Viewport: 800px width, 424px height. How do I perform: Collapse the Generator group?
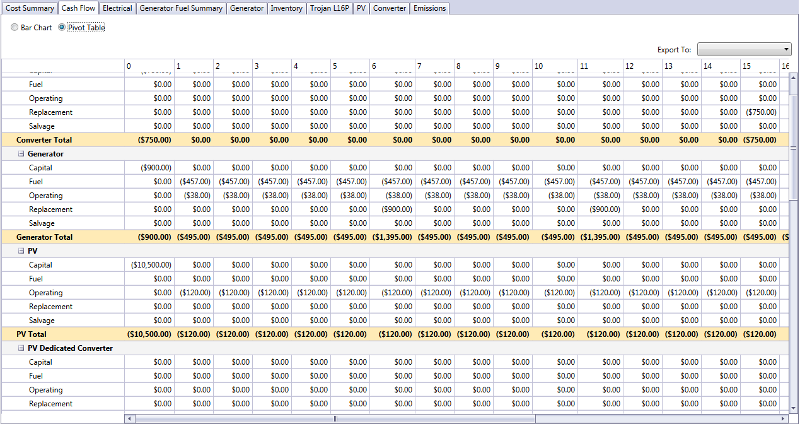[x=21, y=154]
